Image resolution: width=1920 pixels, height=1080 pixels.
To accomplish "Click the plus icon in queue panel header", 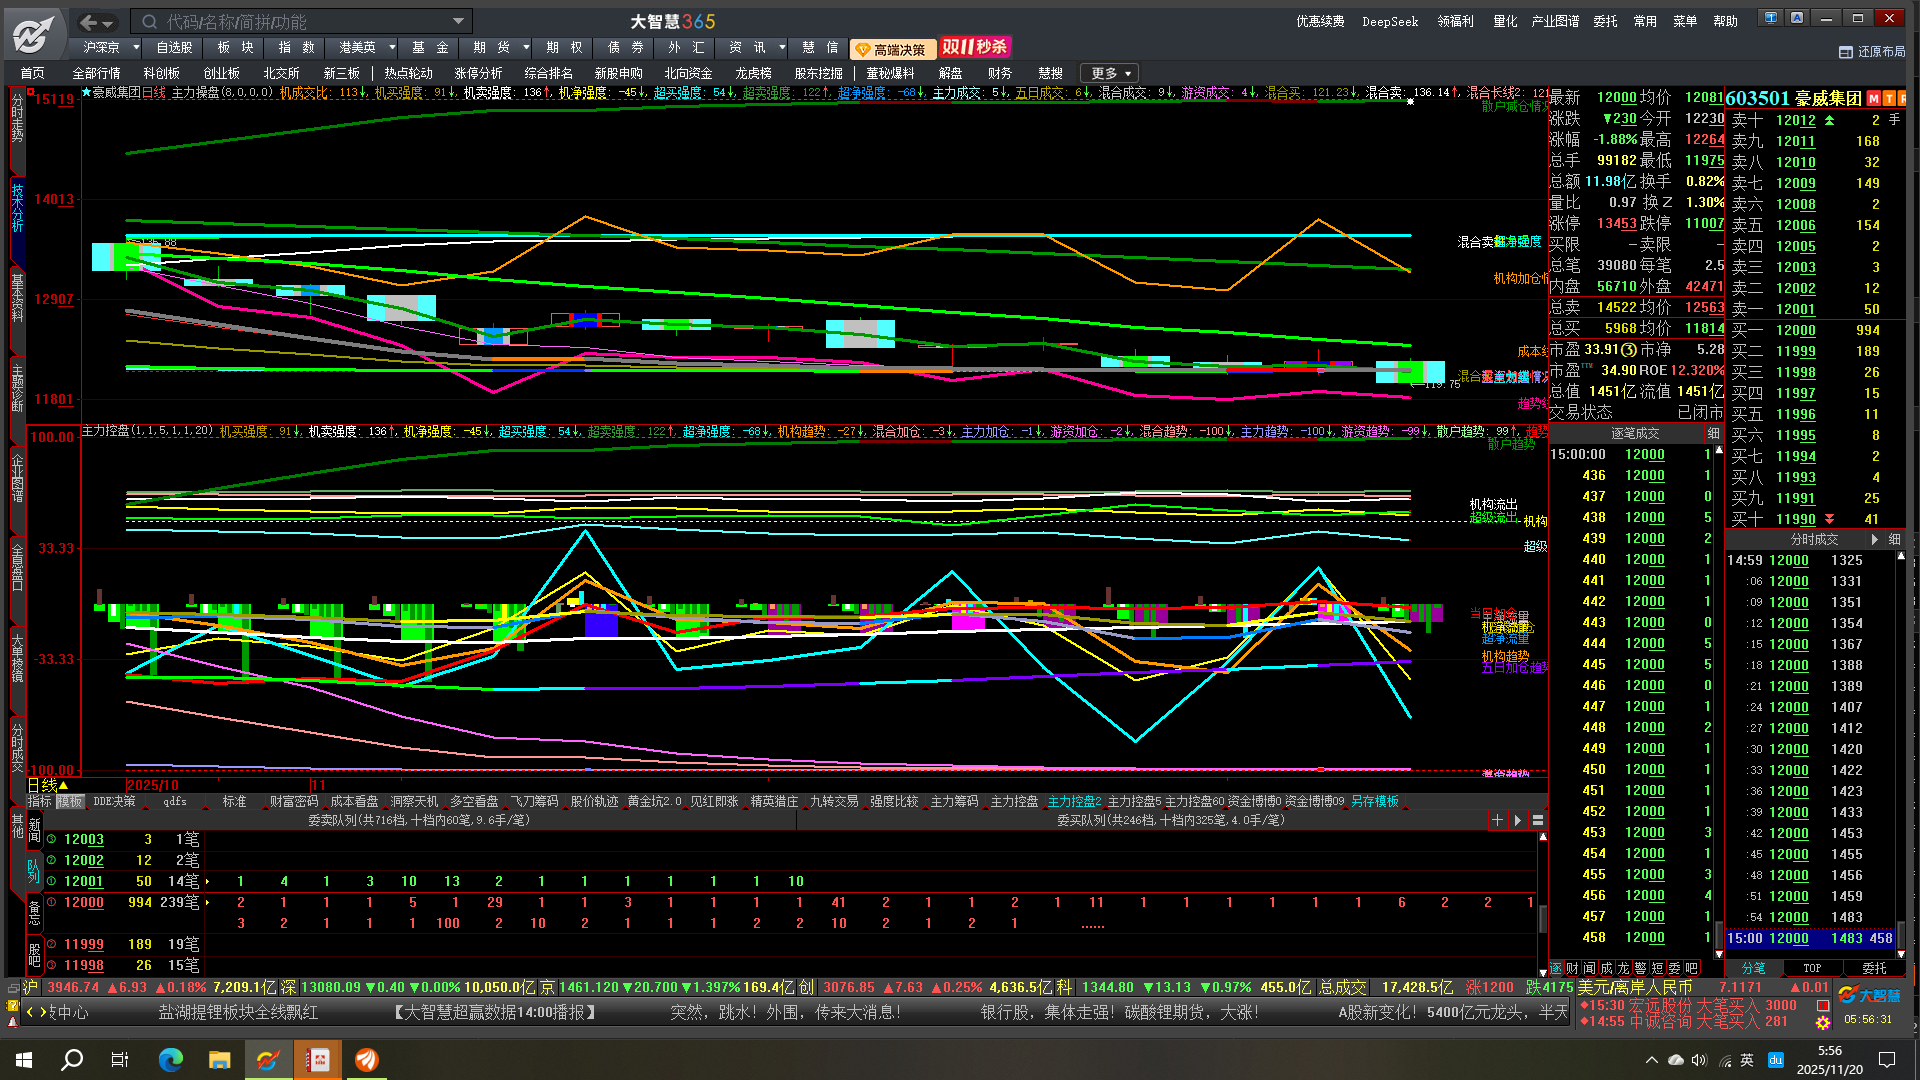I will click(x=1497, y=820).
